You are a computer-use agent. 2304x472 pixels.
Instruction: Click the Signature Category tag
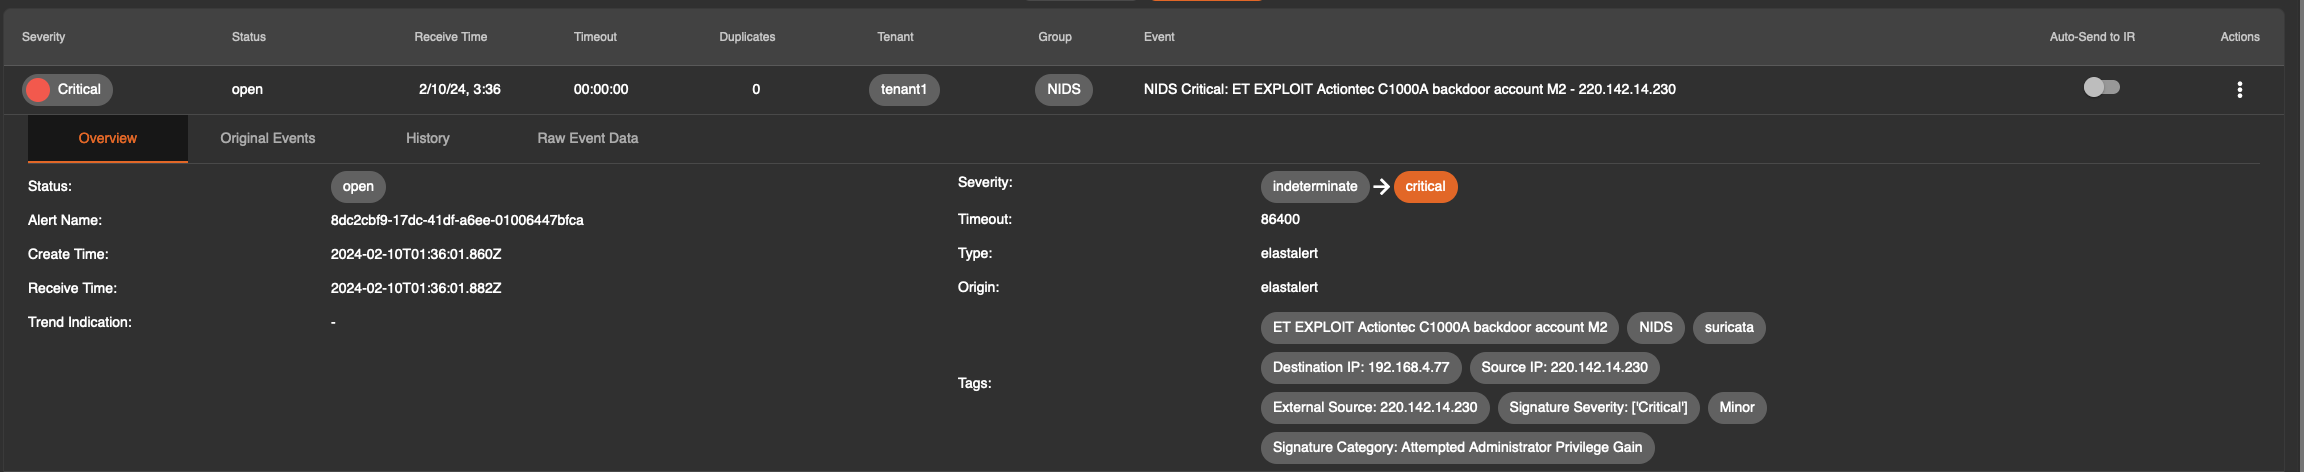pyautogui.click(x=1456, y=448)
